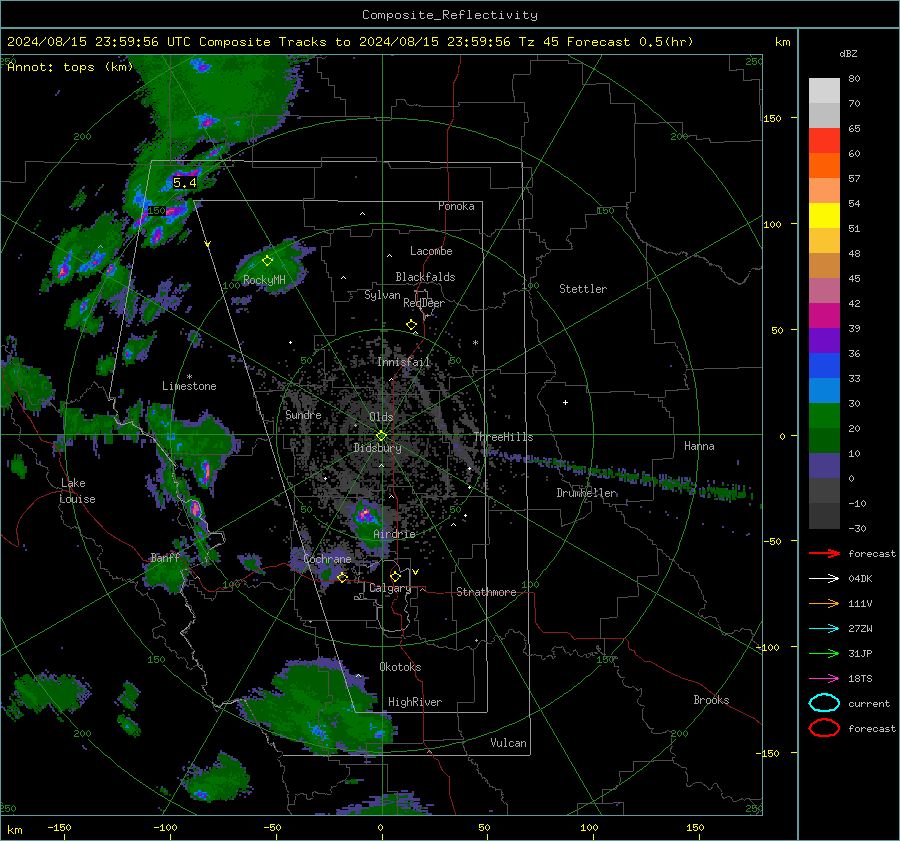Image resolution: width=900 pixels, height=841 pixels.
Task: Click the yellow diamond marker above RockyMH
Action: coord(267,261)
